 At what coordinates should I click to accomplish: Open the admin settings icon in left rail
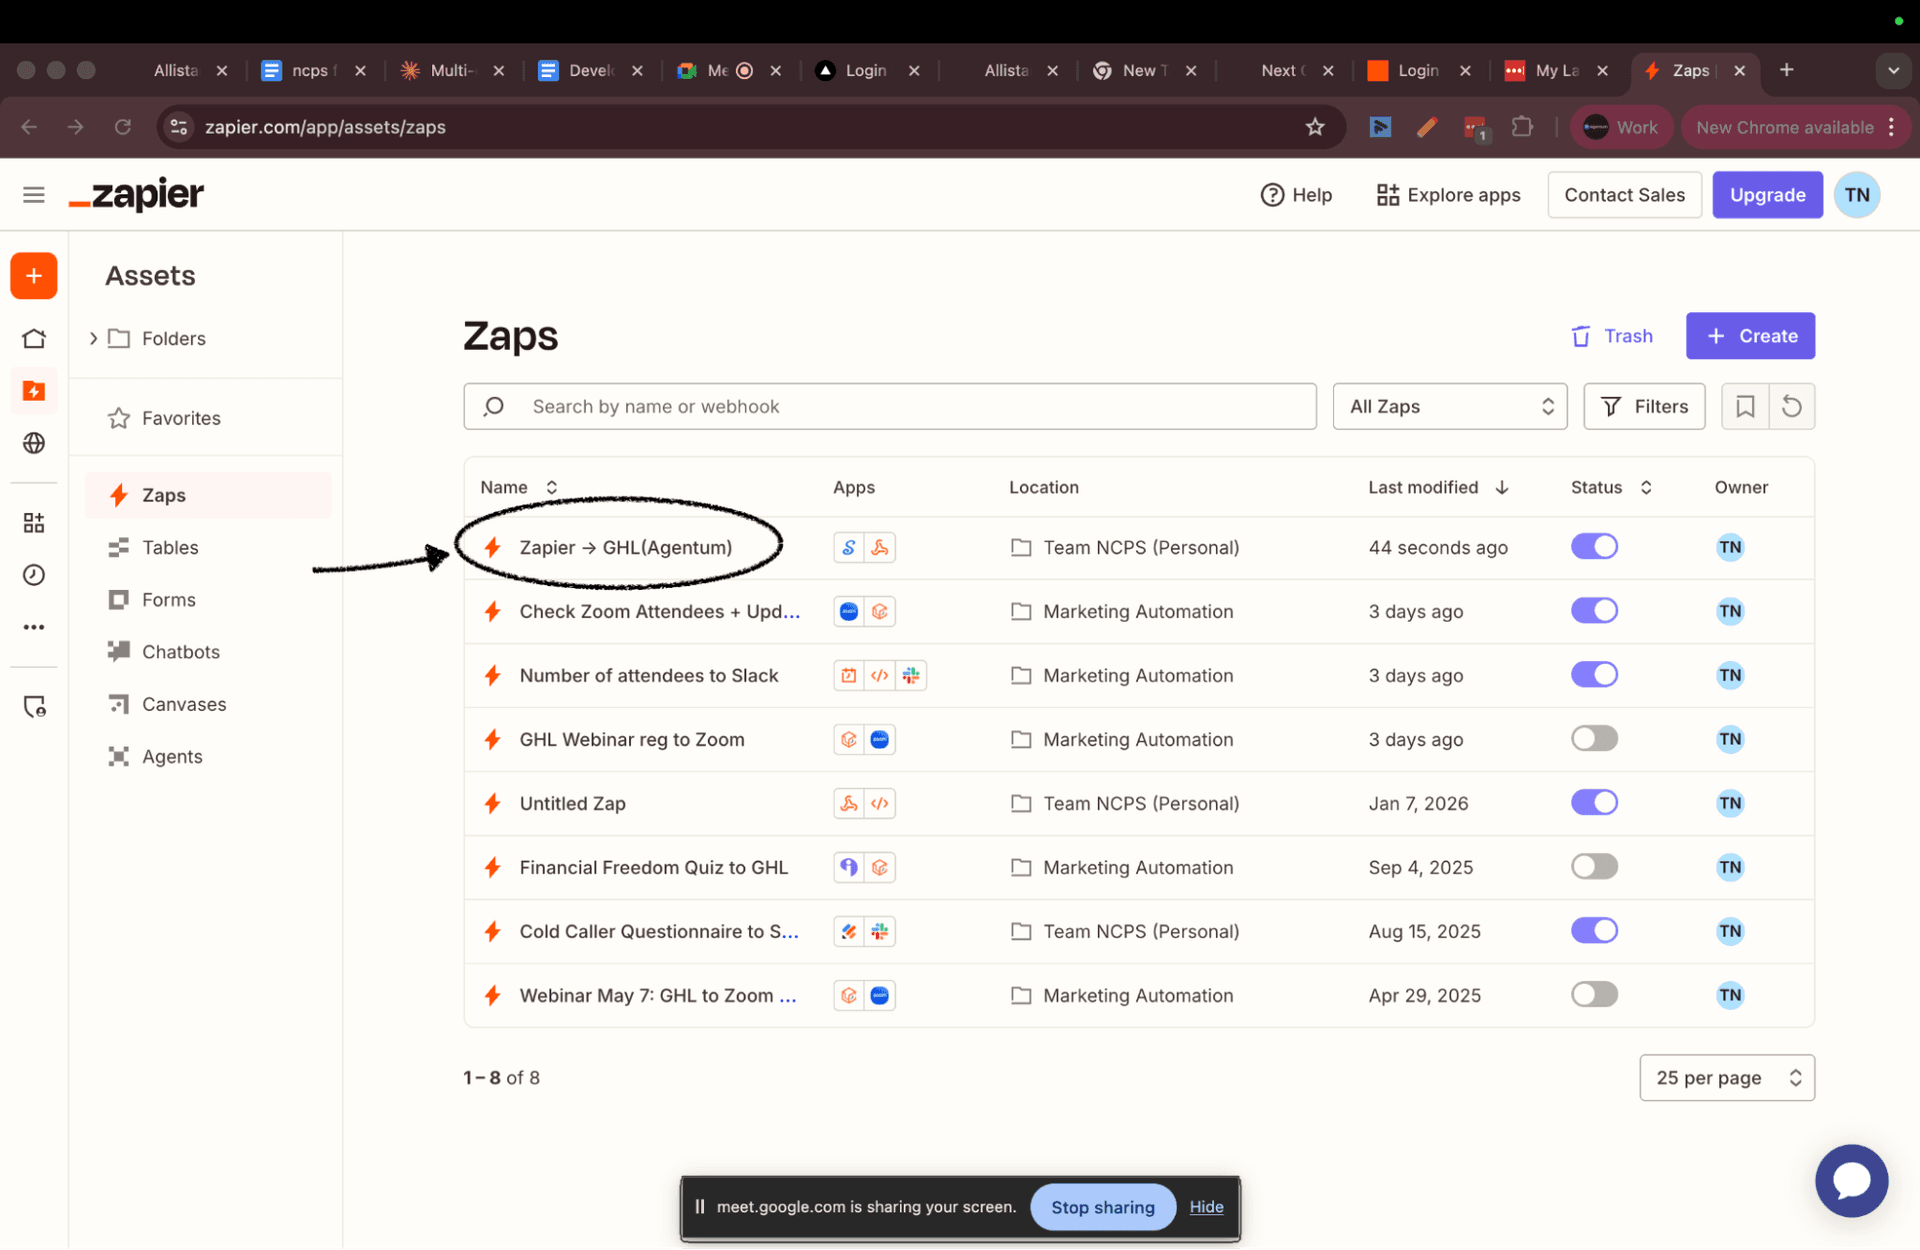coord(34,707)
